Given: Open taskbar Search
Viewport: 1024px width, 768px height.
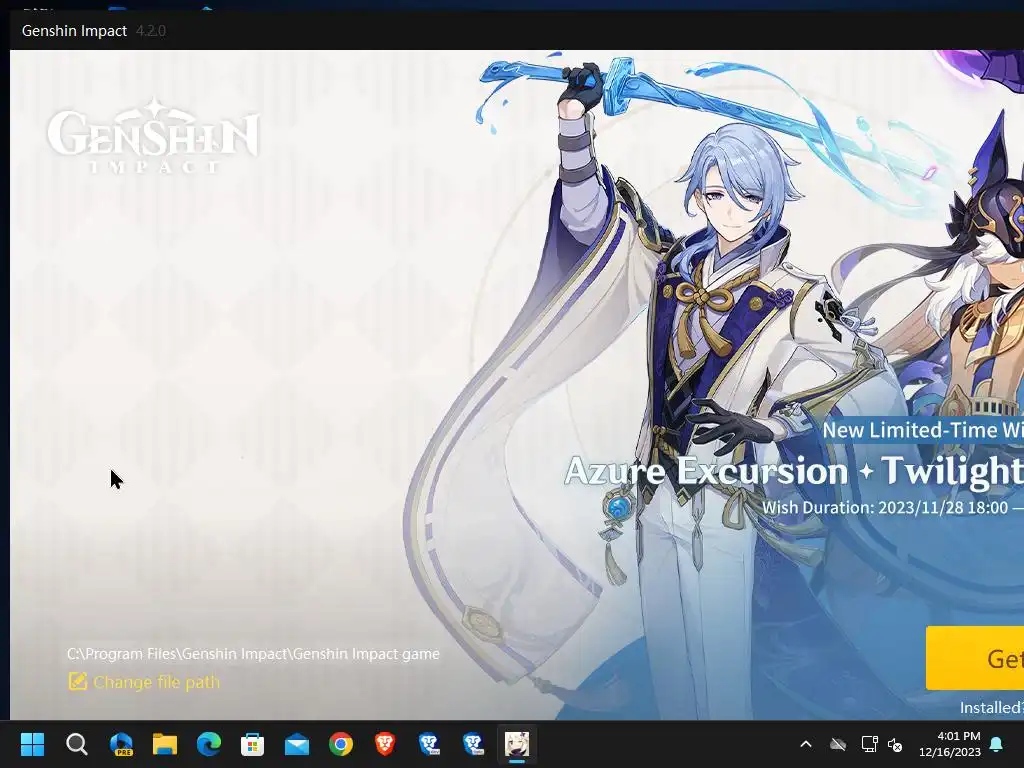Looking at the screenshot, I should 76,744.
